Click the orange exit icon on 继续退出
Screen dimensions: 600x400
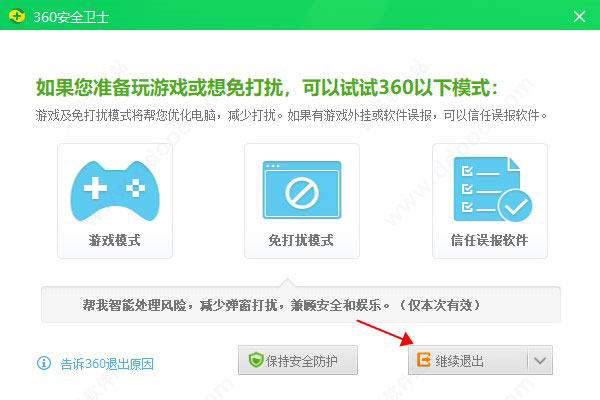[425, 361]
